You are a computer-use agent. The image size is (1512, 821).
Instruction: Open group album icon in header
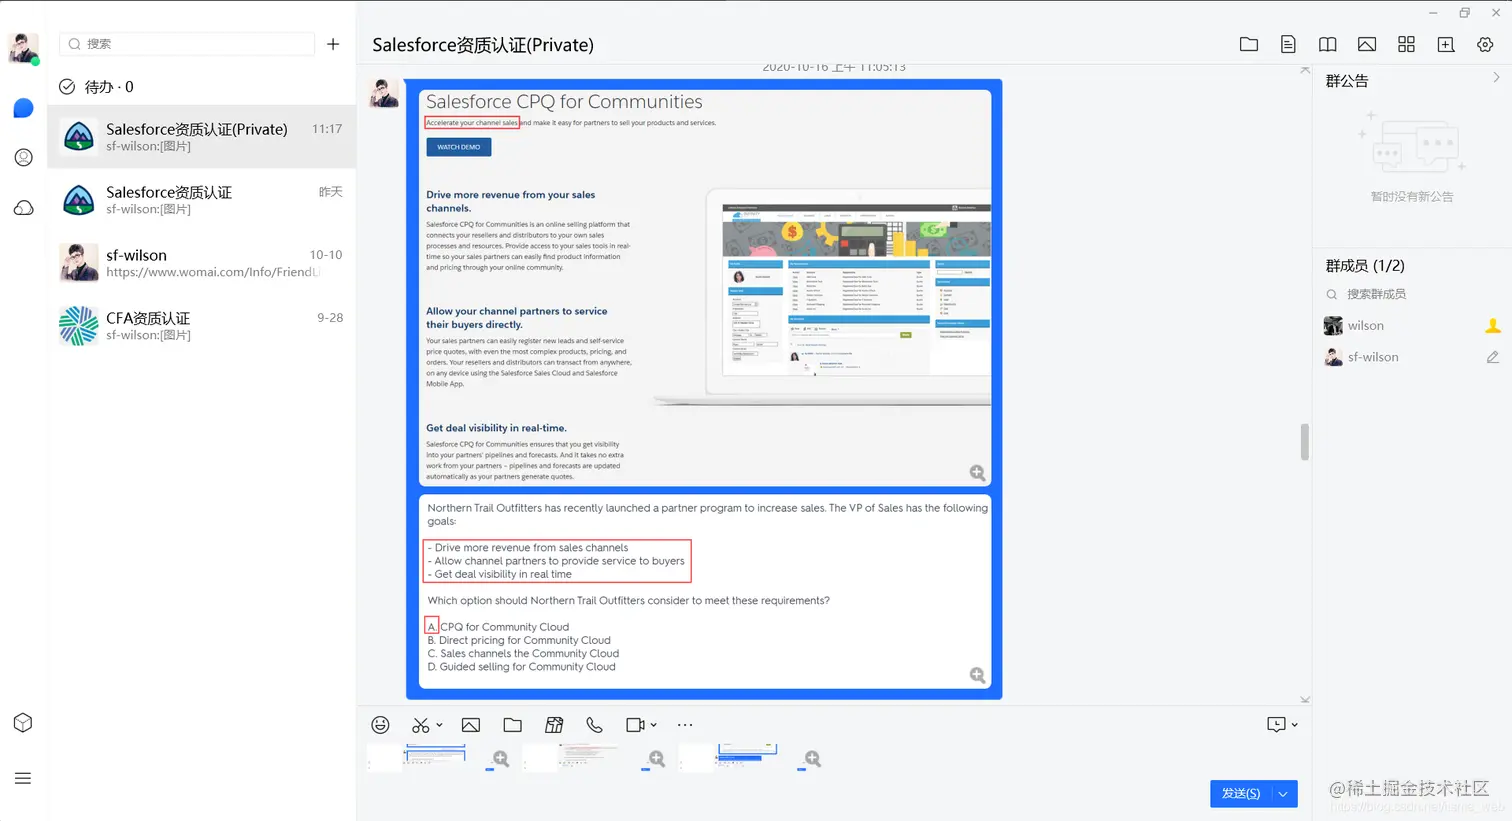pyautogui.click(x=1367, y=44)
